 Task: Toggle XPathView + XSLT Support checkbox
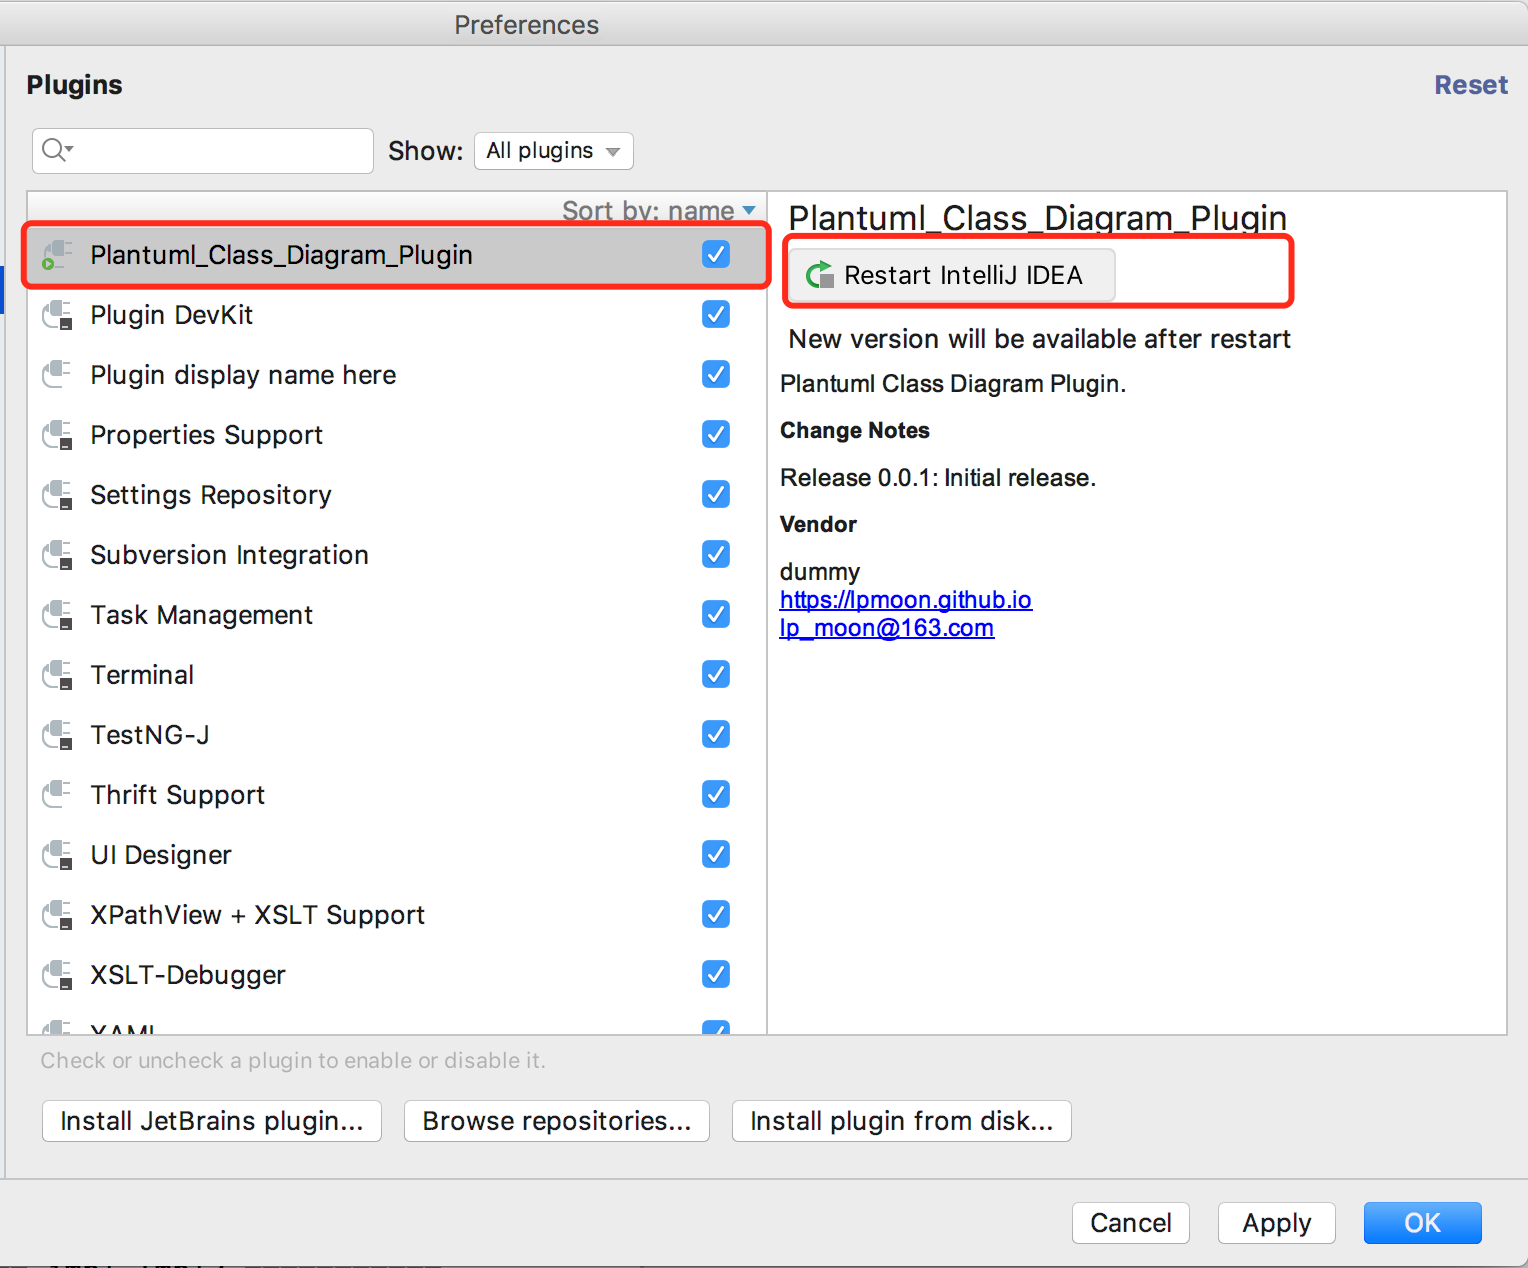pyautogui.click(x=716, y=914)
